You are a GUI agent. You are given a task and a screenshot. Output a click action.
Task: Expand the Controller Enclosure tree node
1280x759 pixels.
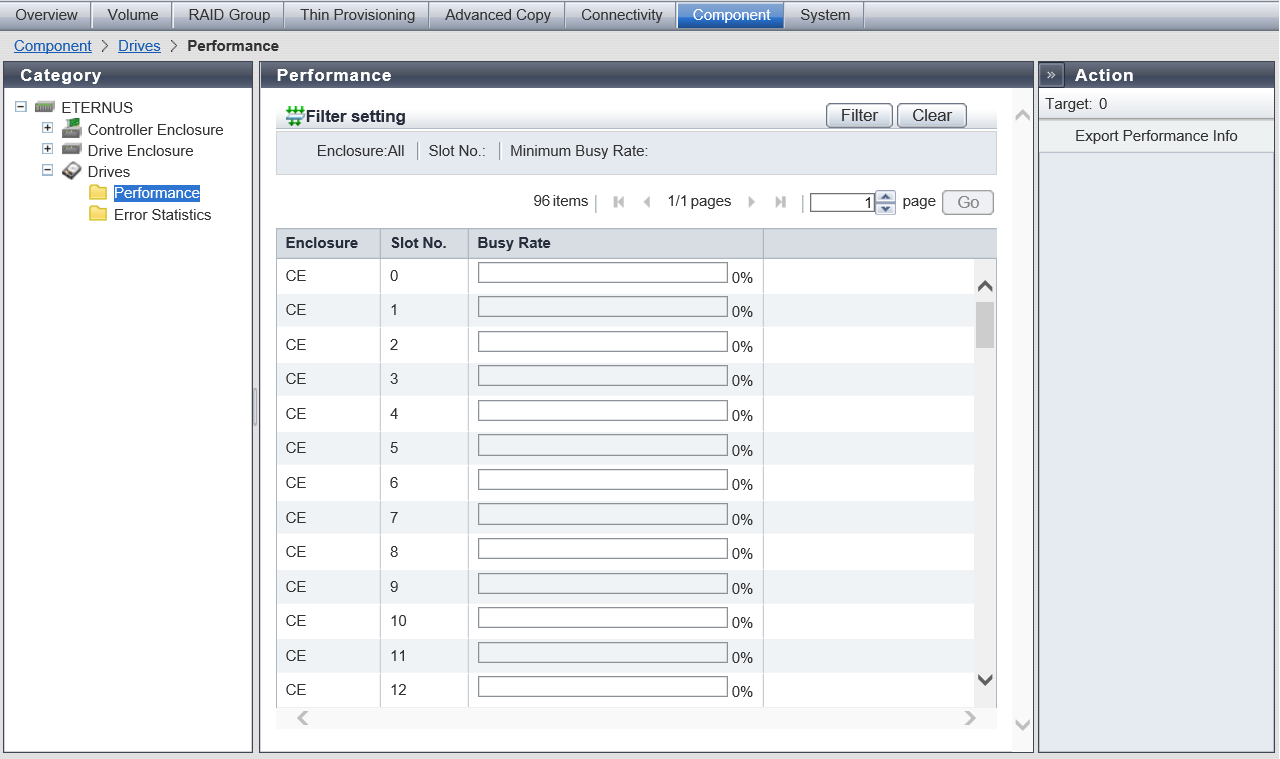coord(47,128)
